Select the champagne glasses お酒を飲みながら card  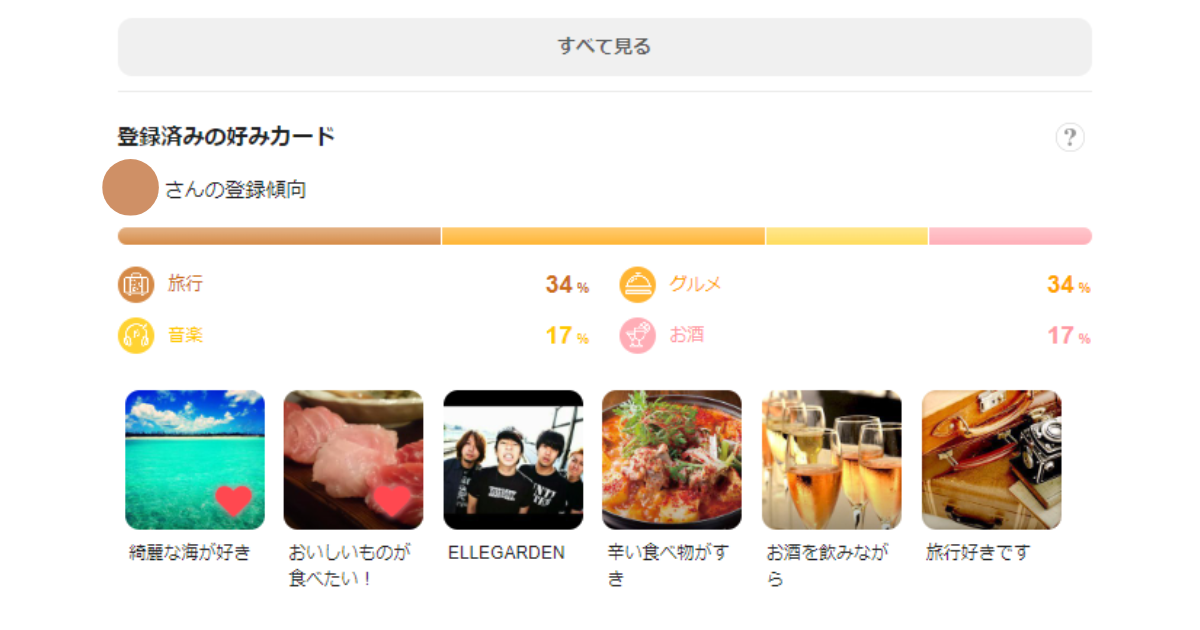coord(832,460)
